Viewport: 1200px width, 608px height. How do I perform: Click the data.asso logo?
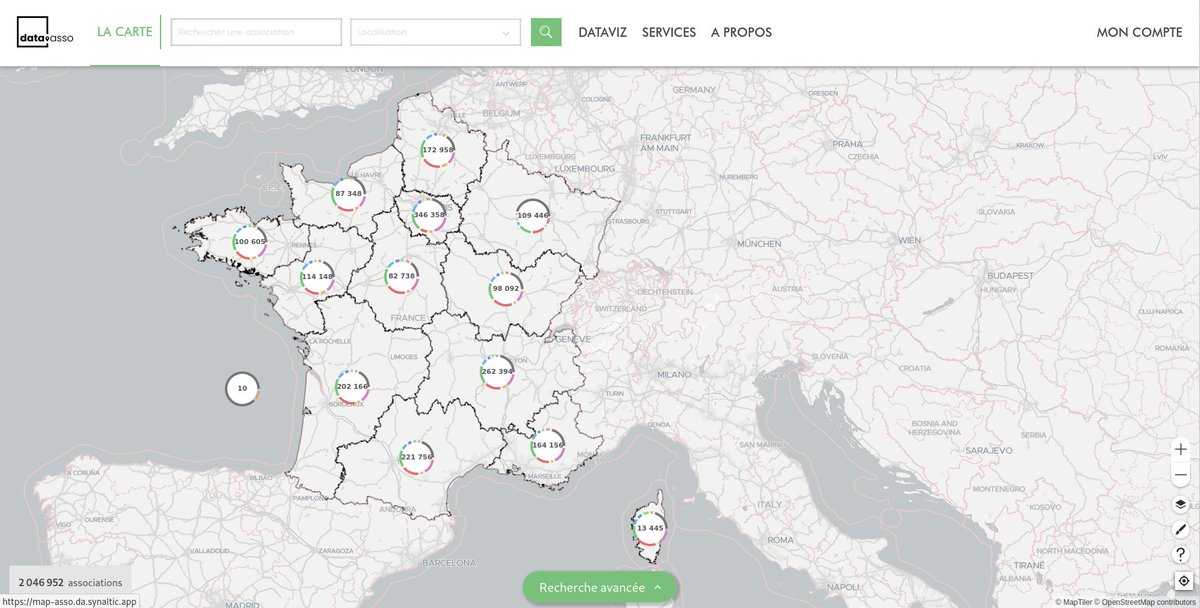[45, 32]
